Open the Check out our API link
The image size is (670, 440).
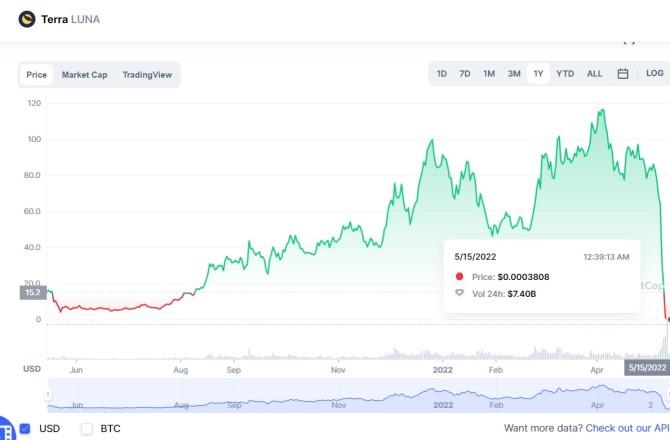[x=627, y=428]
